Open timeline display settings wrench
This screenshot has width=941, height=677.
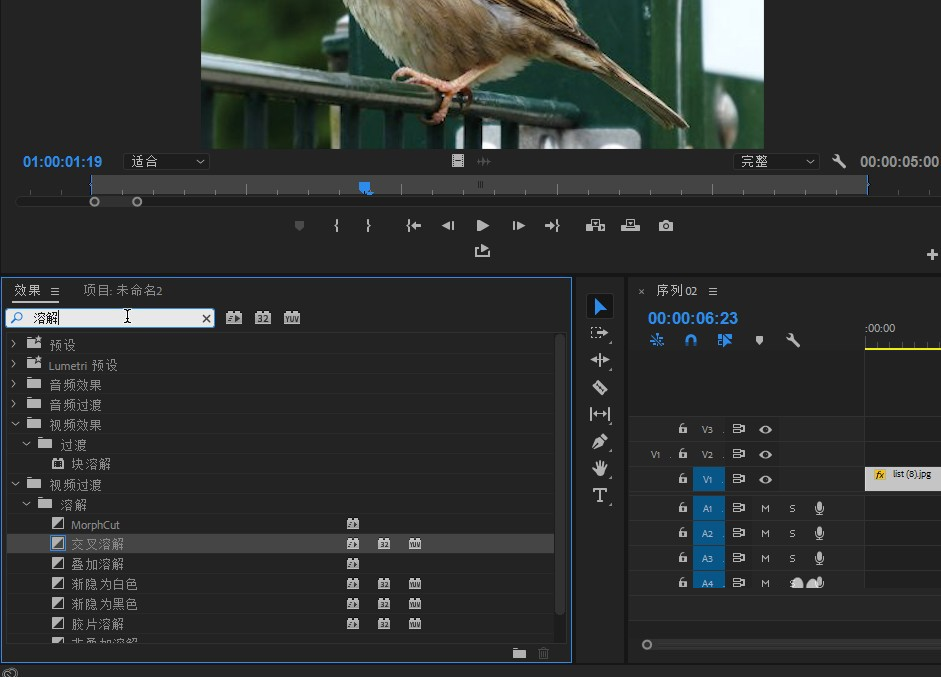(x=793, y=341)
